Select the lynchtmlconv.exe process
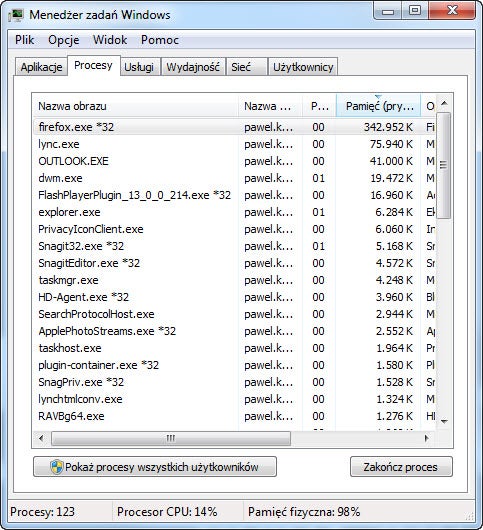This screenshot has height=530, width=483. [x=235, y=399]
